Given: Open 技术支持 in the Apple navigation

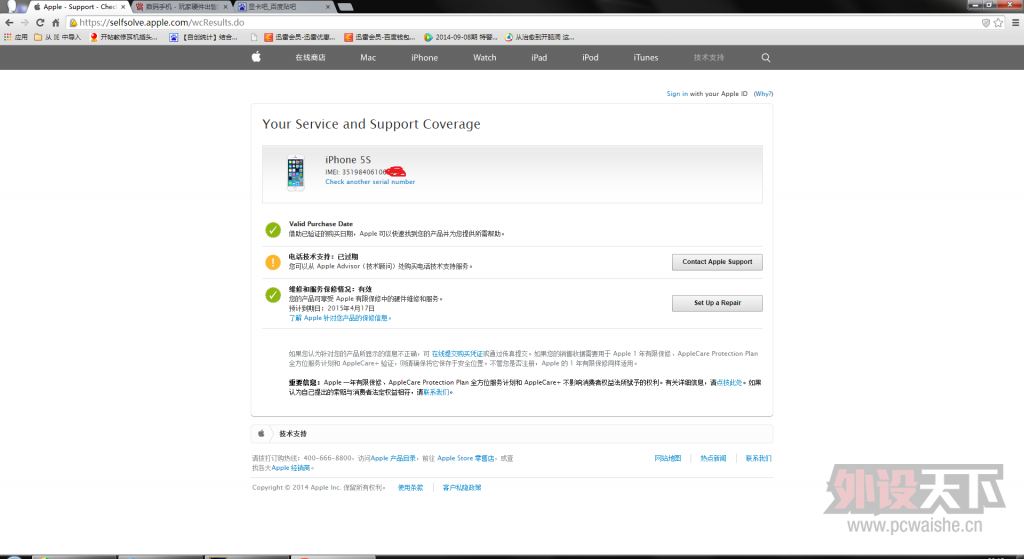Looking at the screenshot, I should pyautogui.click(x=709, y=57).
